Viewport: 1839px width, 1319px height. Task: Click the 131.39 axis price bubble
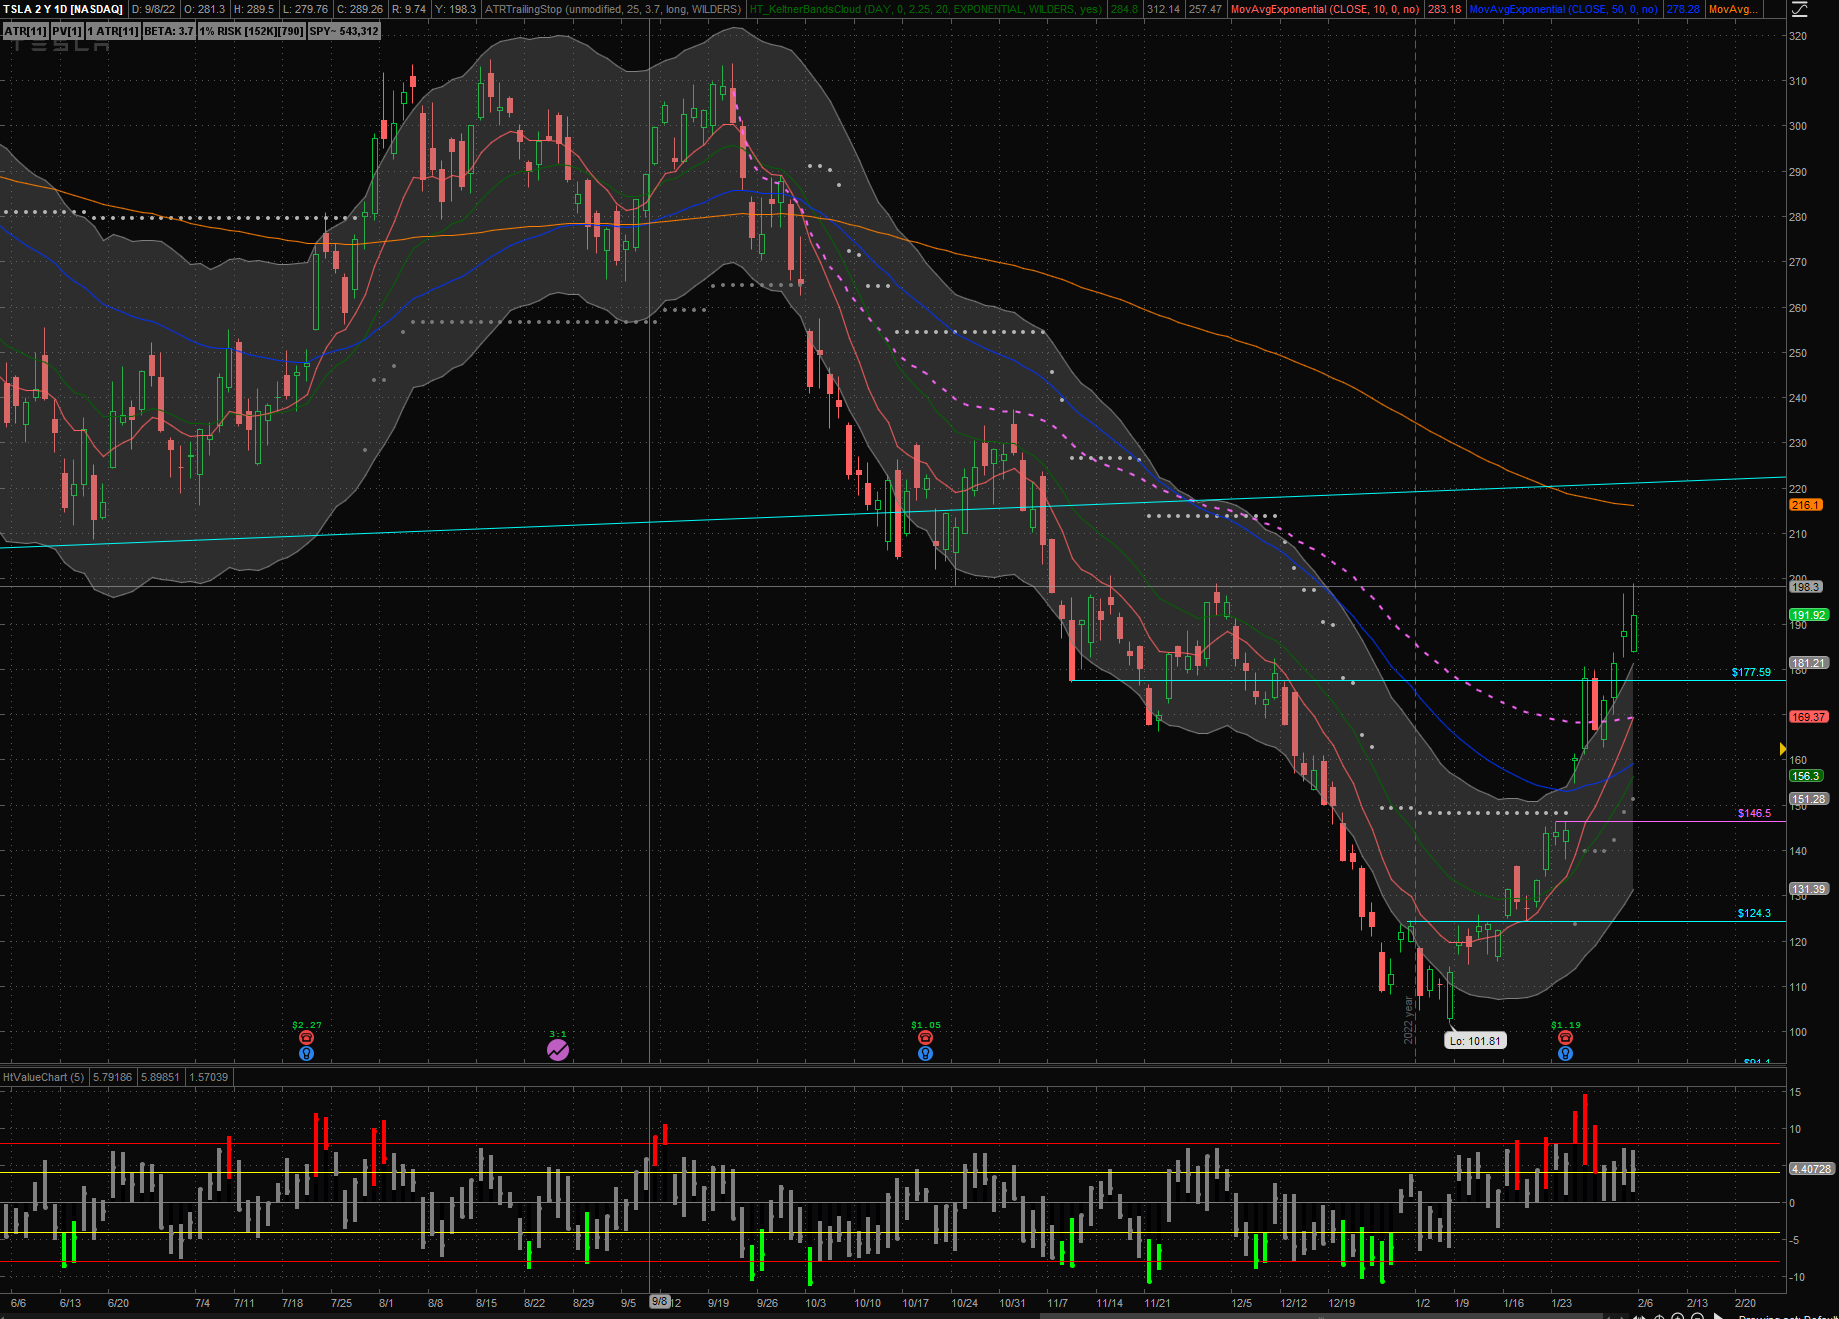pos(1809,889)
